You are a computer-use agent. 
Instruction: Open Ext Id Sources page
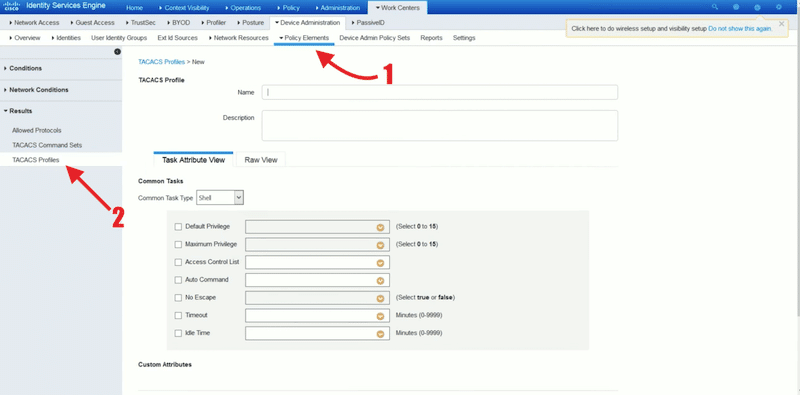pyautogui.click(x=178, y=38)
